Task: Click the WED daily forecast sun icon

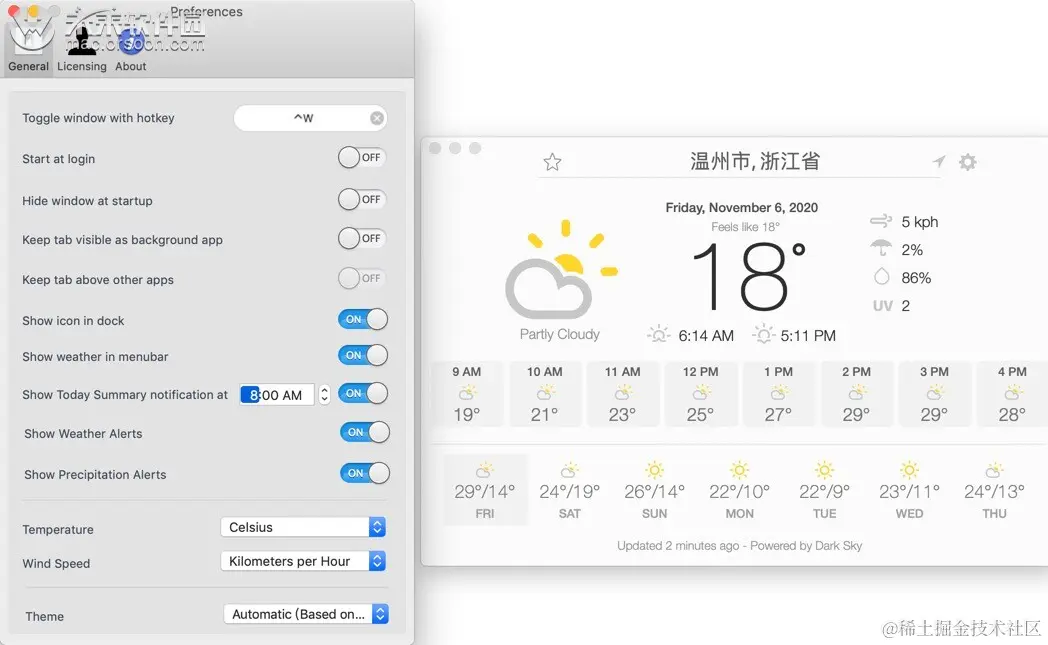Action: (x=909, y=470)
